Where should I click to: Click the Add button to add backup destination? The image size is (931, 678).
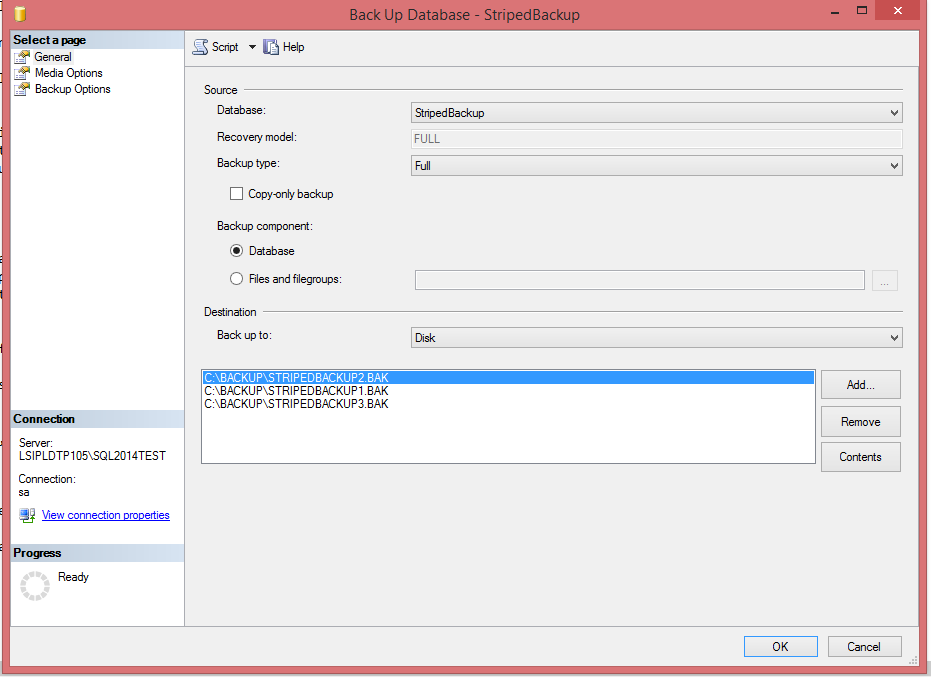[x=859, y=384]
